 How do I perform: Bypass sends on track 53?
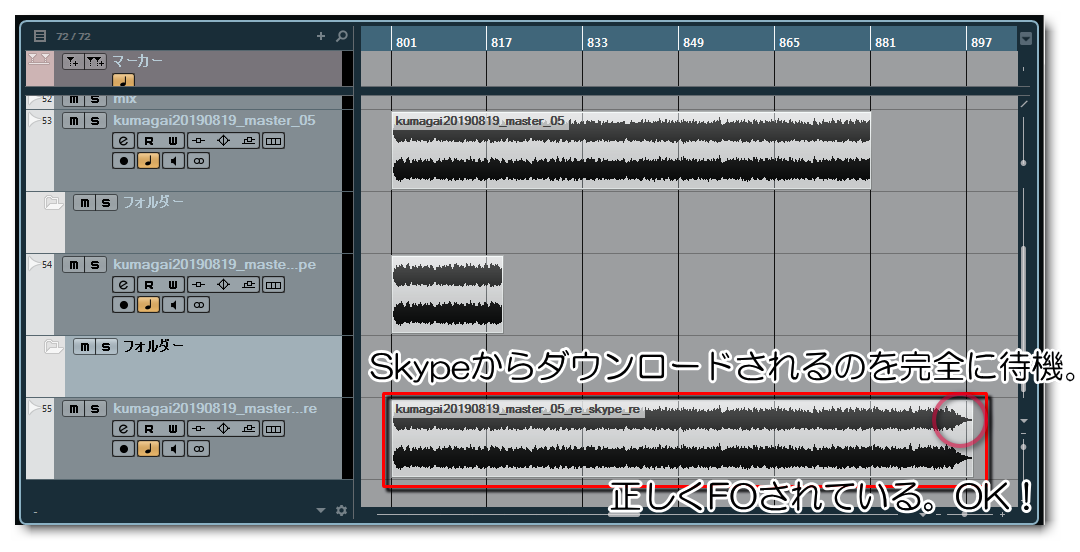pos(249,141)
